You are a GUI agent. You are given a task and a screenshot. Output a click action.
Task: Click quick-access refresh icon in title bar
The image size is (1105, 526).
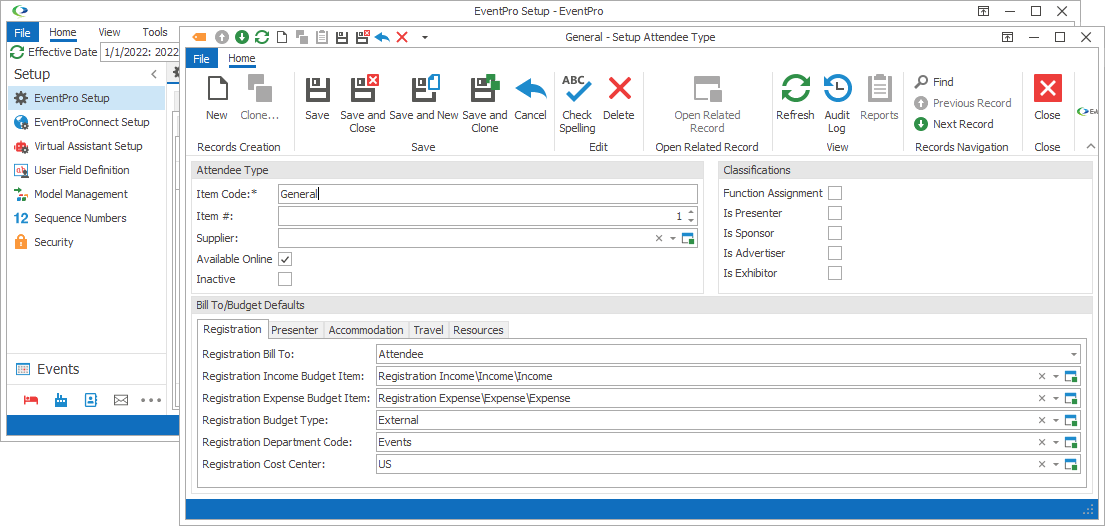point(261,37)
